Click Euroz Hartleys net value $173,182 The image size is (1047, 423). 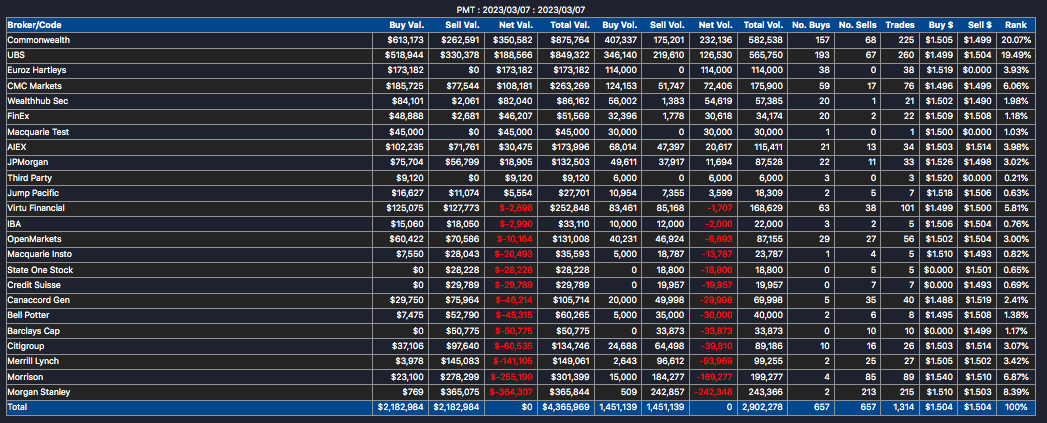point(515,70)
